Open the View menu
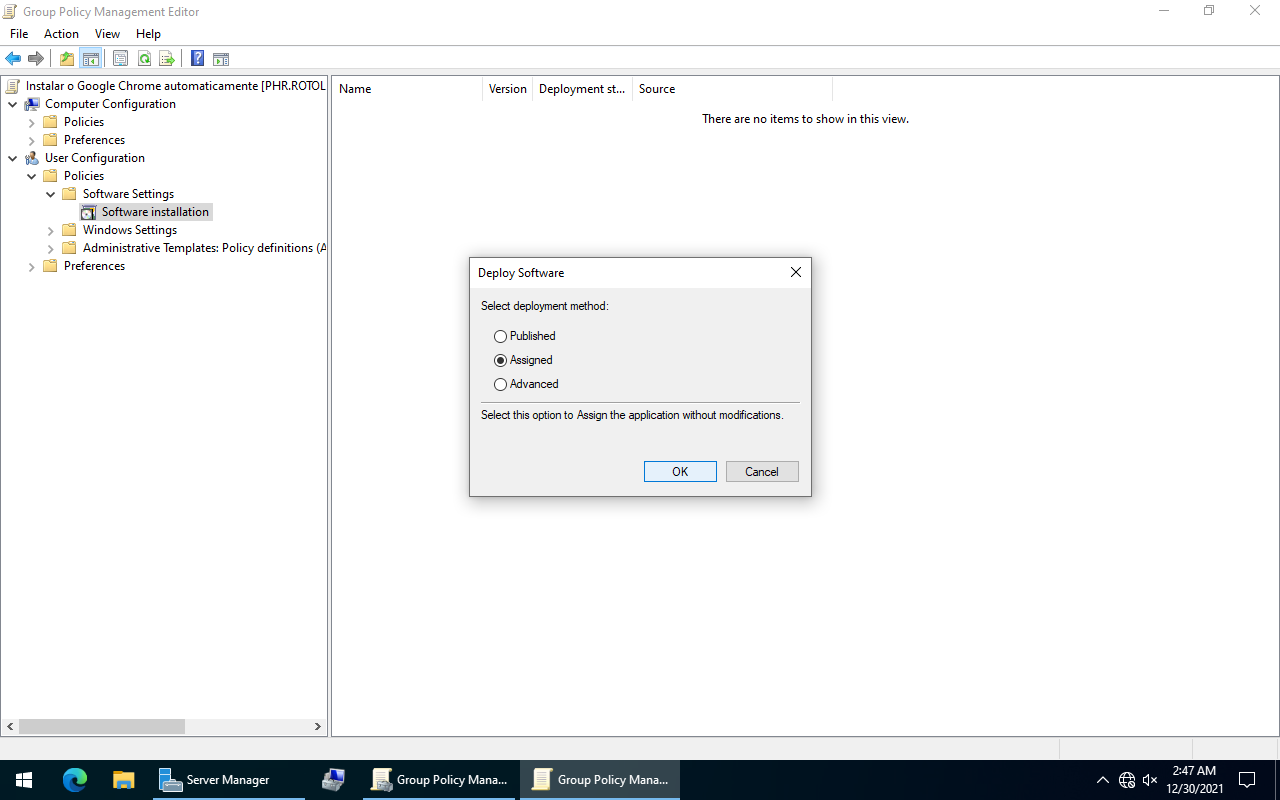Viewport: 1280px width, 800px height. (x=107, y=34)
